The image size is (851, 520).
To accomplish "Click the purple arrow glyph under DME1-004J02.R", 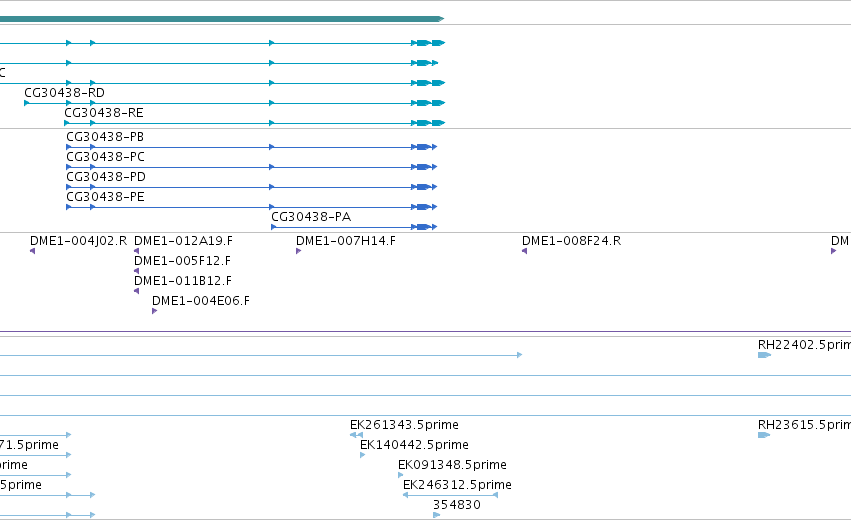I will tap(33, 251).
